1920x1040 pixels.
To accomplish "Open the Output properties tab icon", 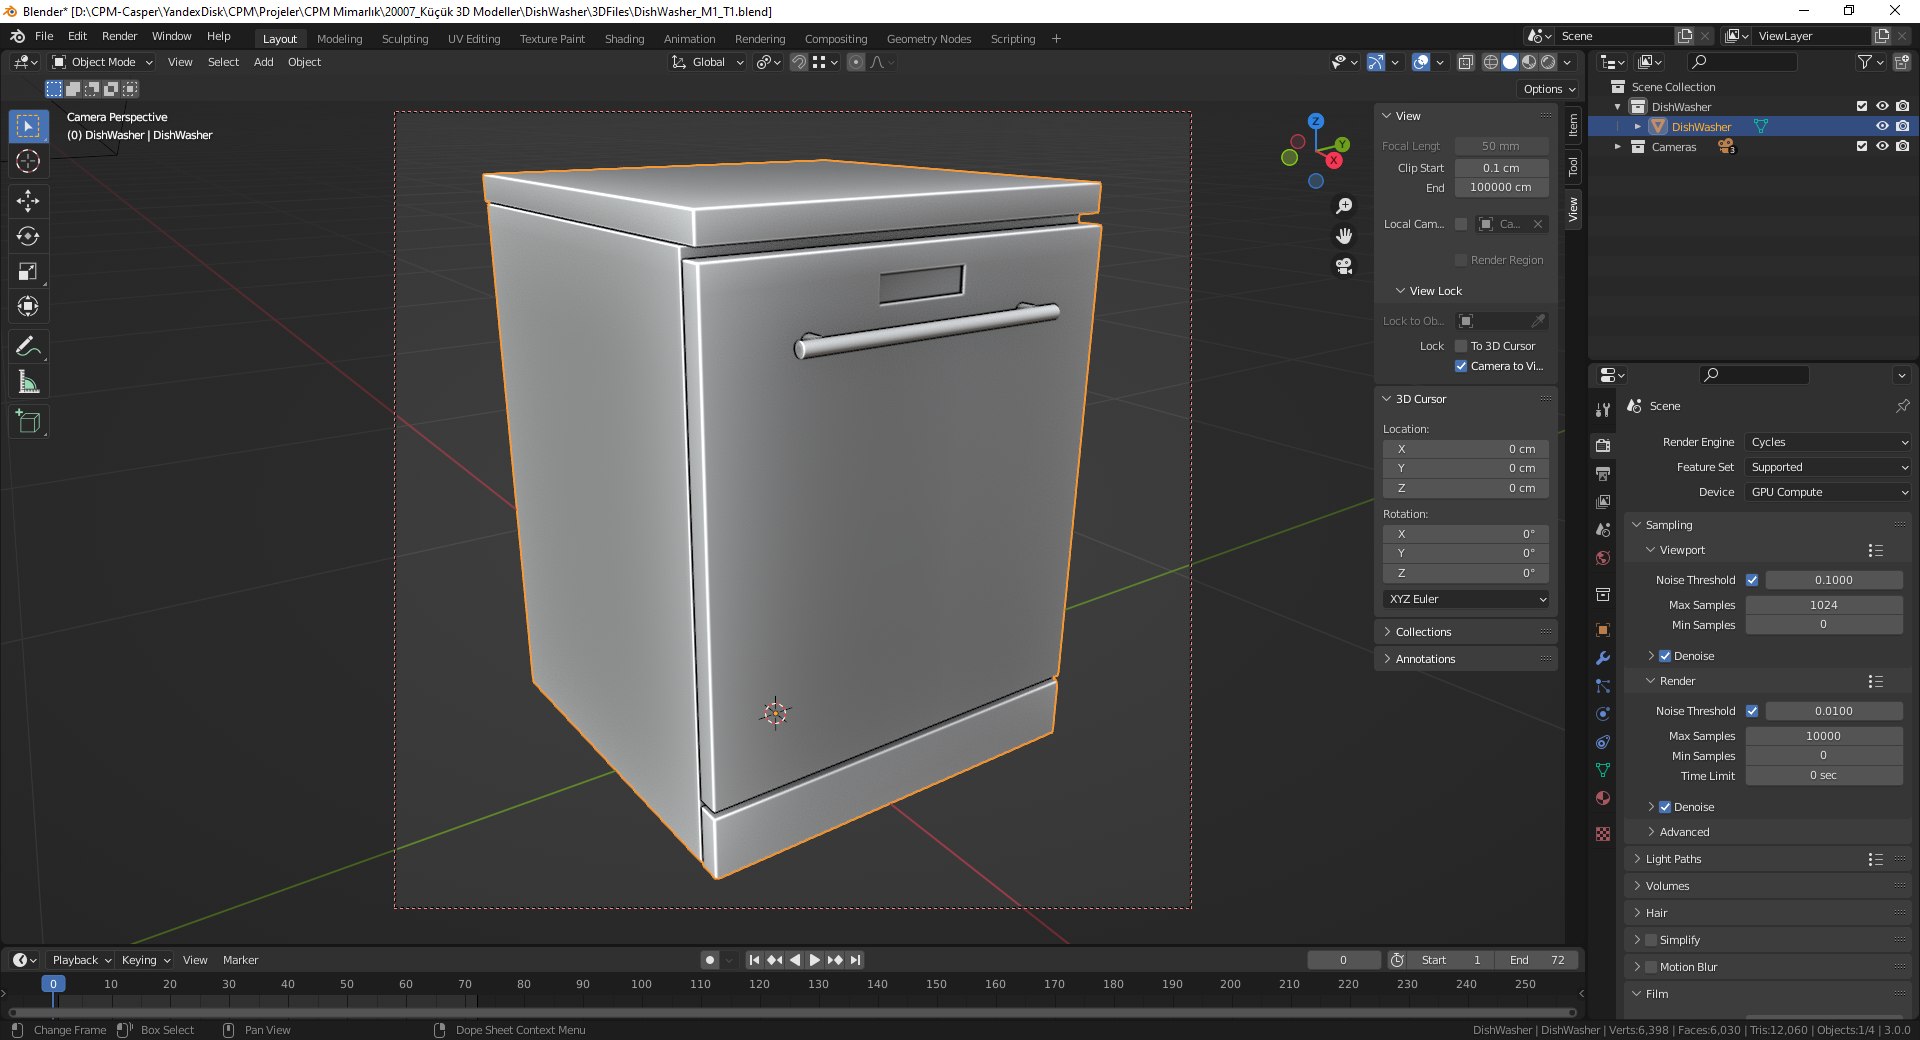I will pos(1603,473).
